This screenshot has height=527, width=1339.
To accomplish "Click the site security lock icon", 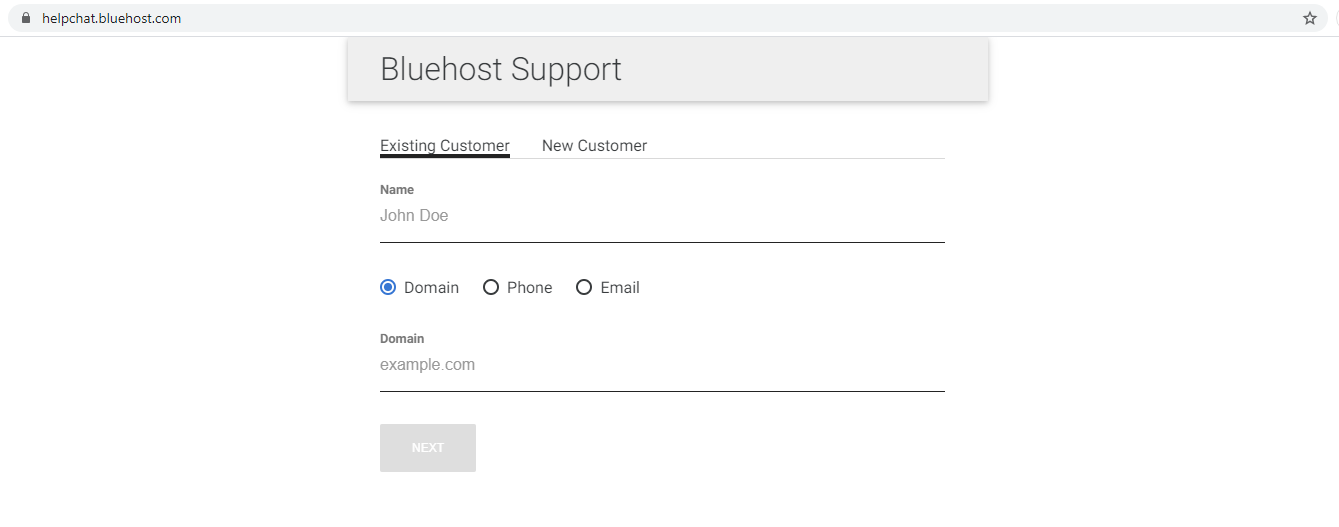I will tap(26, 18).
